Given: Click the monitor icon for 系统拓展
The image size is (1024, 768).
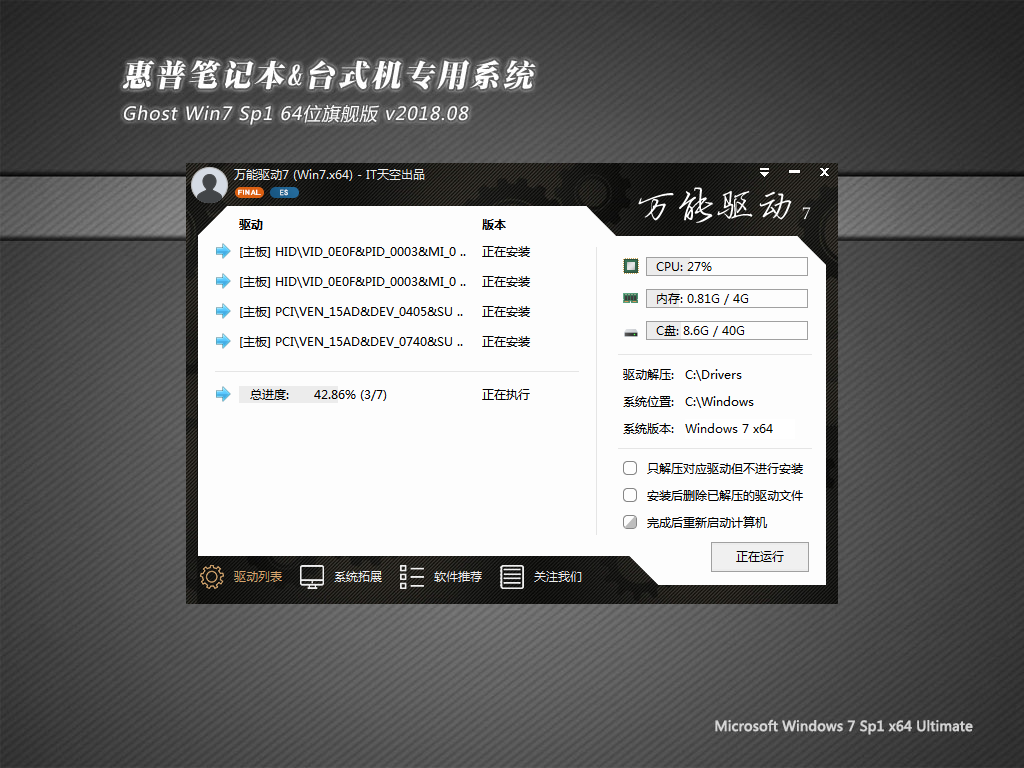Looking at the screenshot, I should (x=312, y=577).
